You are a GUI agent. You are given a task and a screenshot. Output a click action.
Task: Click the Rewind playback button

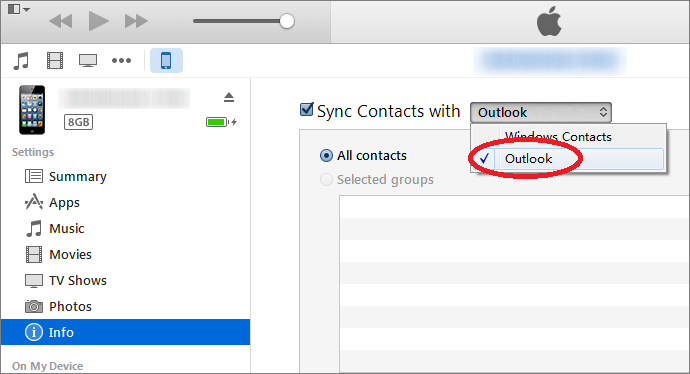pyautogui.click(x=61, y=21)
